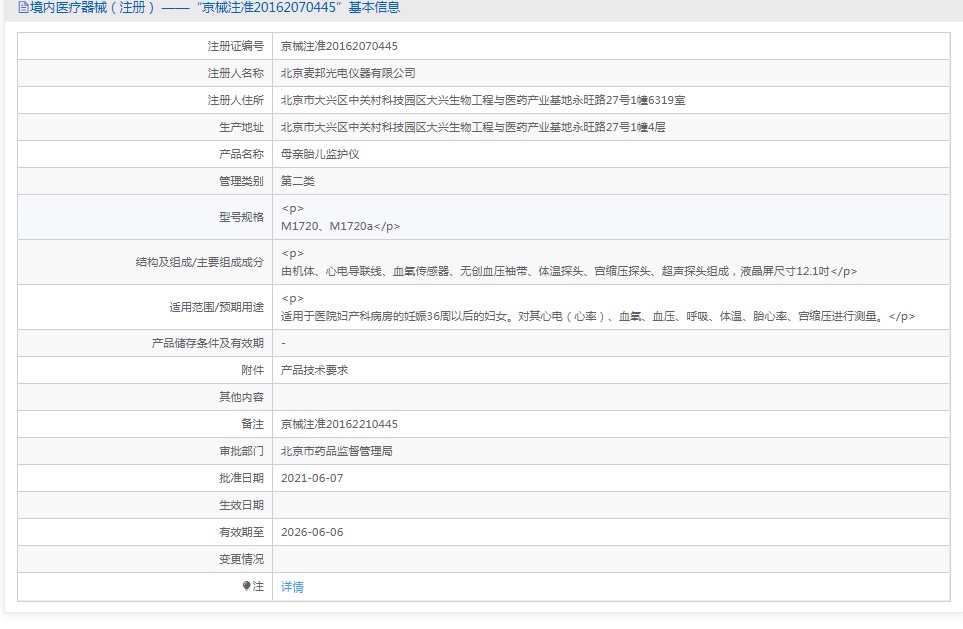Select the approval date 2021-06-07
The width and height of the screenshot is (963, 629).
tap(312, 479)
